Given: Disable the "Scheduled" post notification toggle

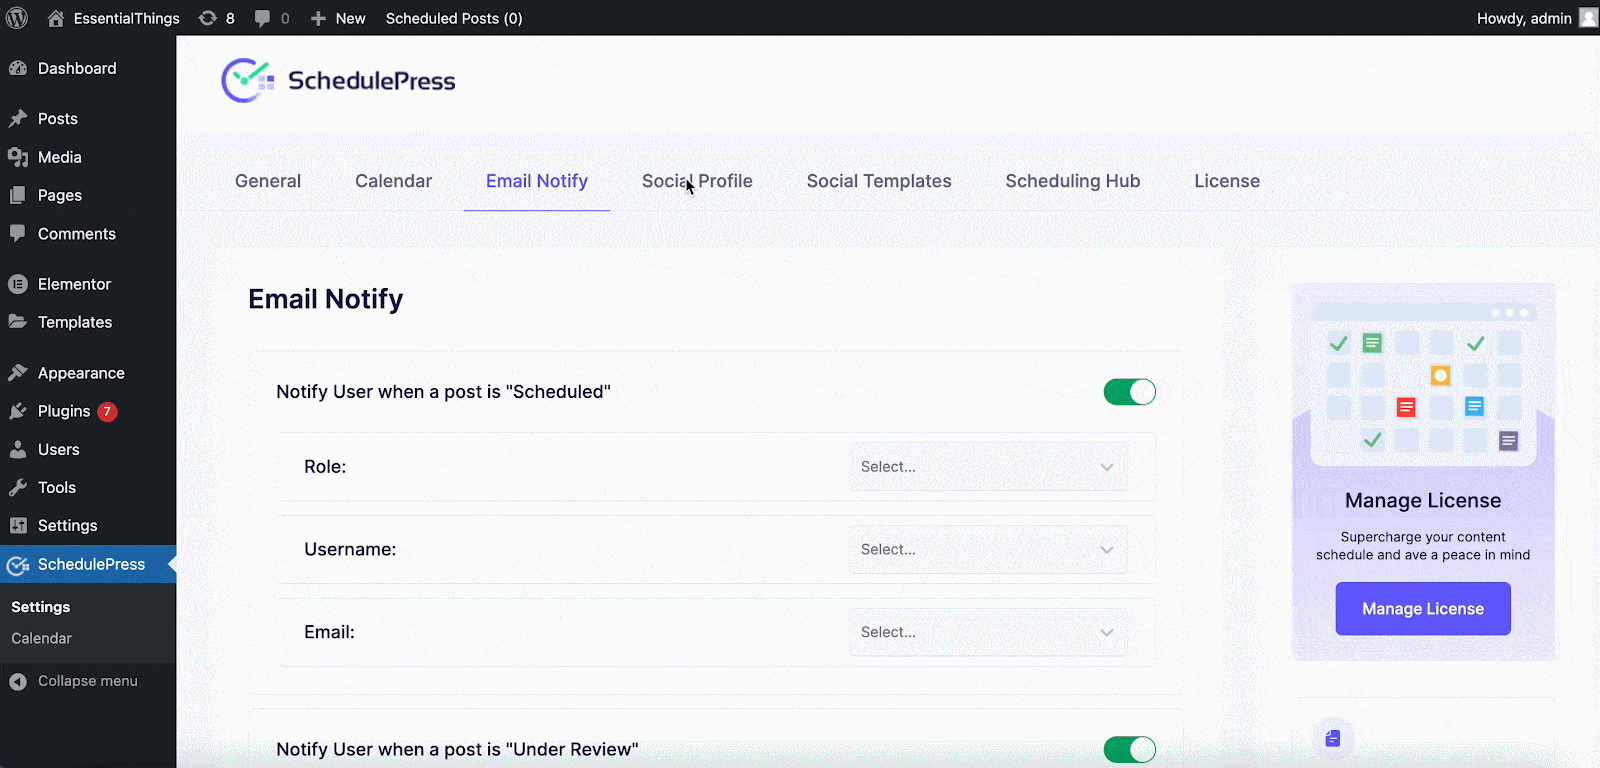Looking at the screenshot, I should [1130, 392].
